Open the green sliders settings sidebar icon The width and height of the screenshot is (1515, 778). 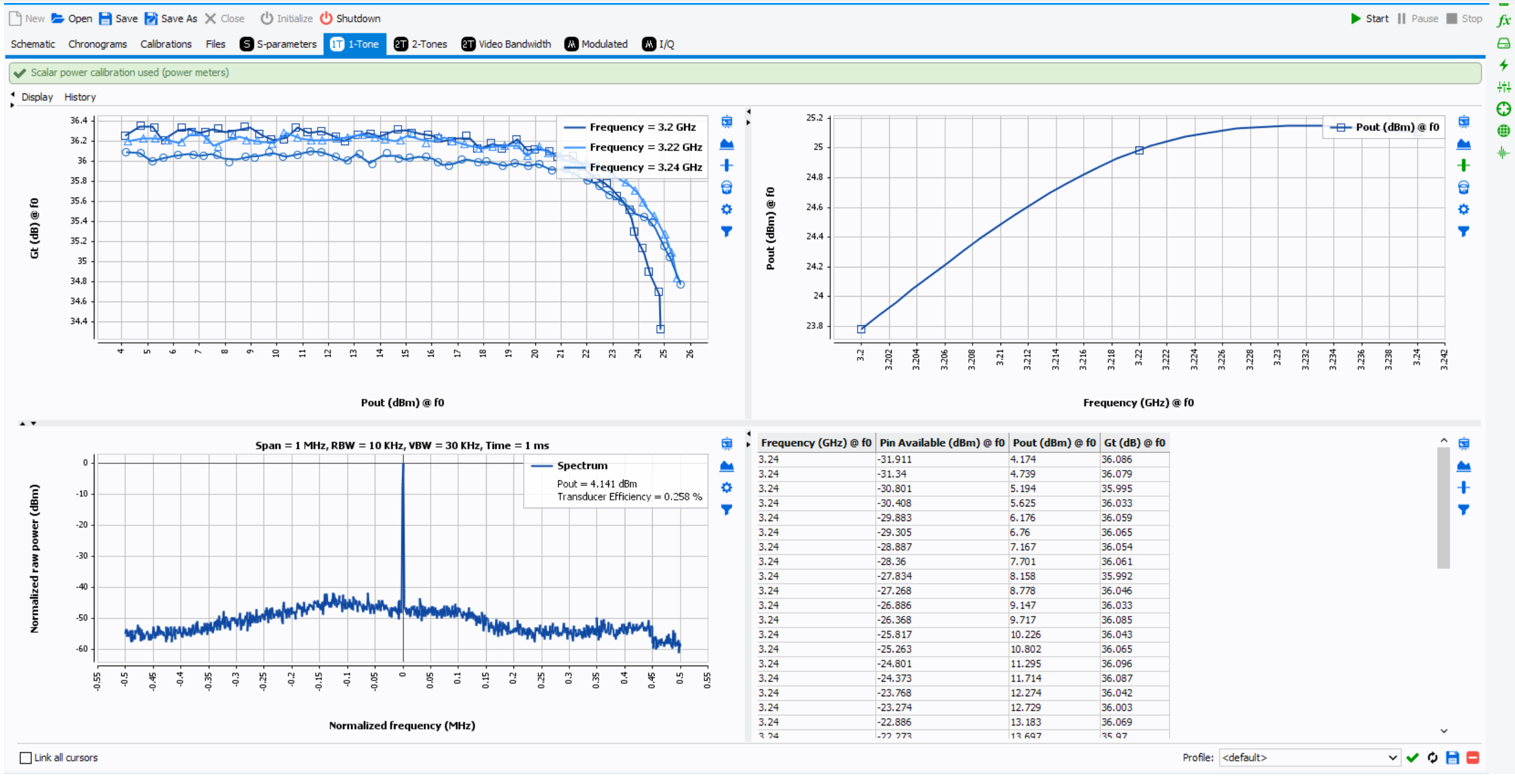click(1503, 87)
